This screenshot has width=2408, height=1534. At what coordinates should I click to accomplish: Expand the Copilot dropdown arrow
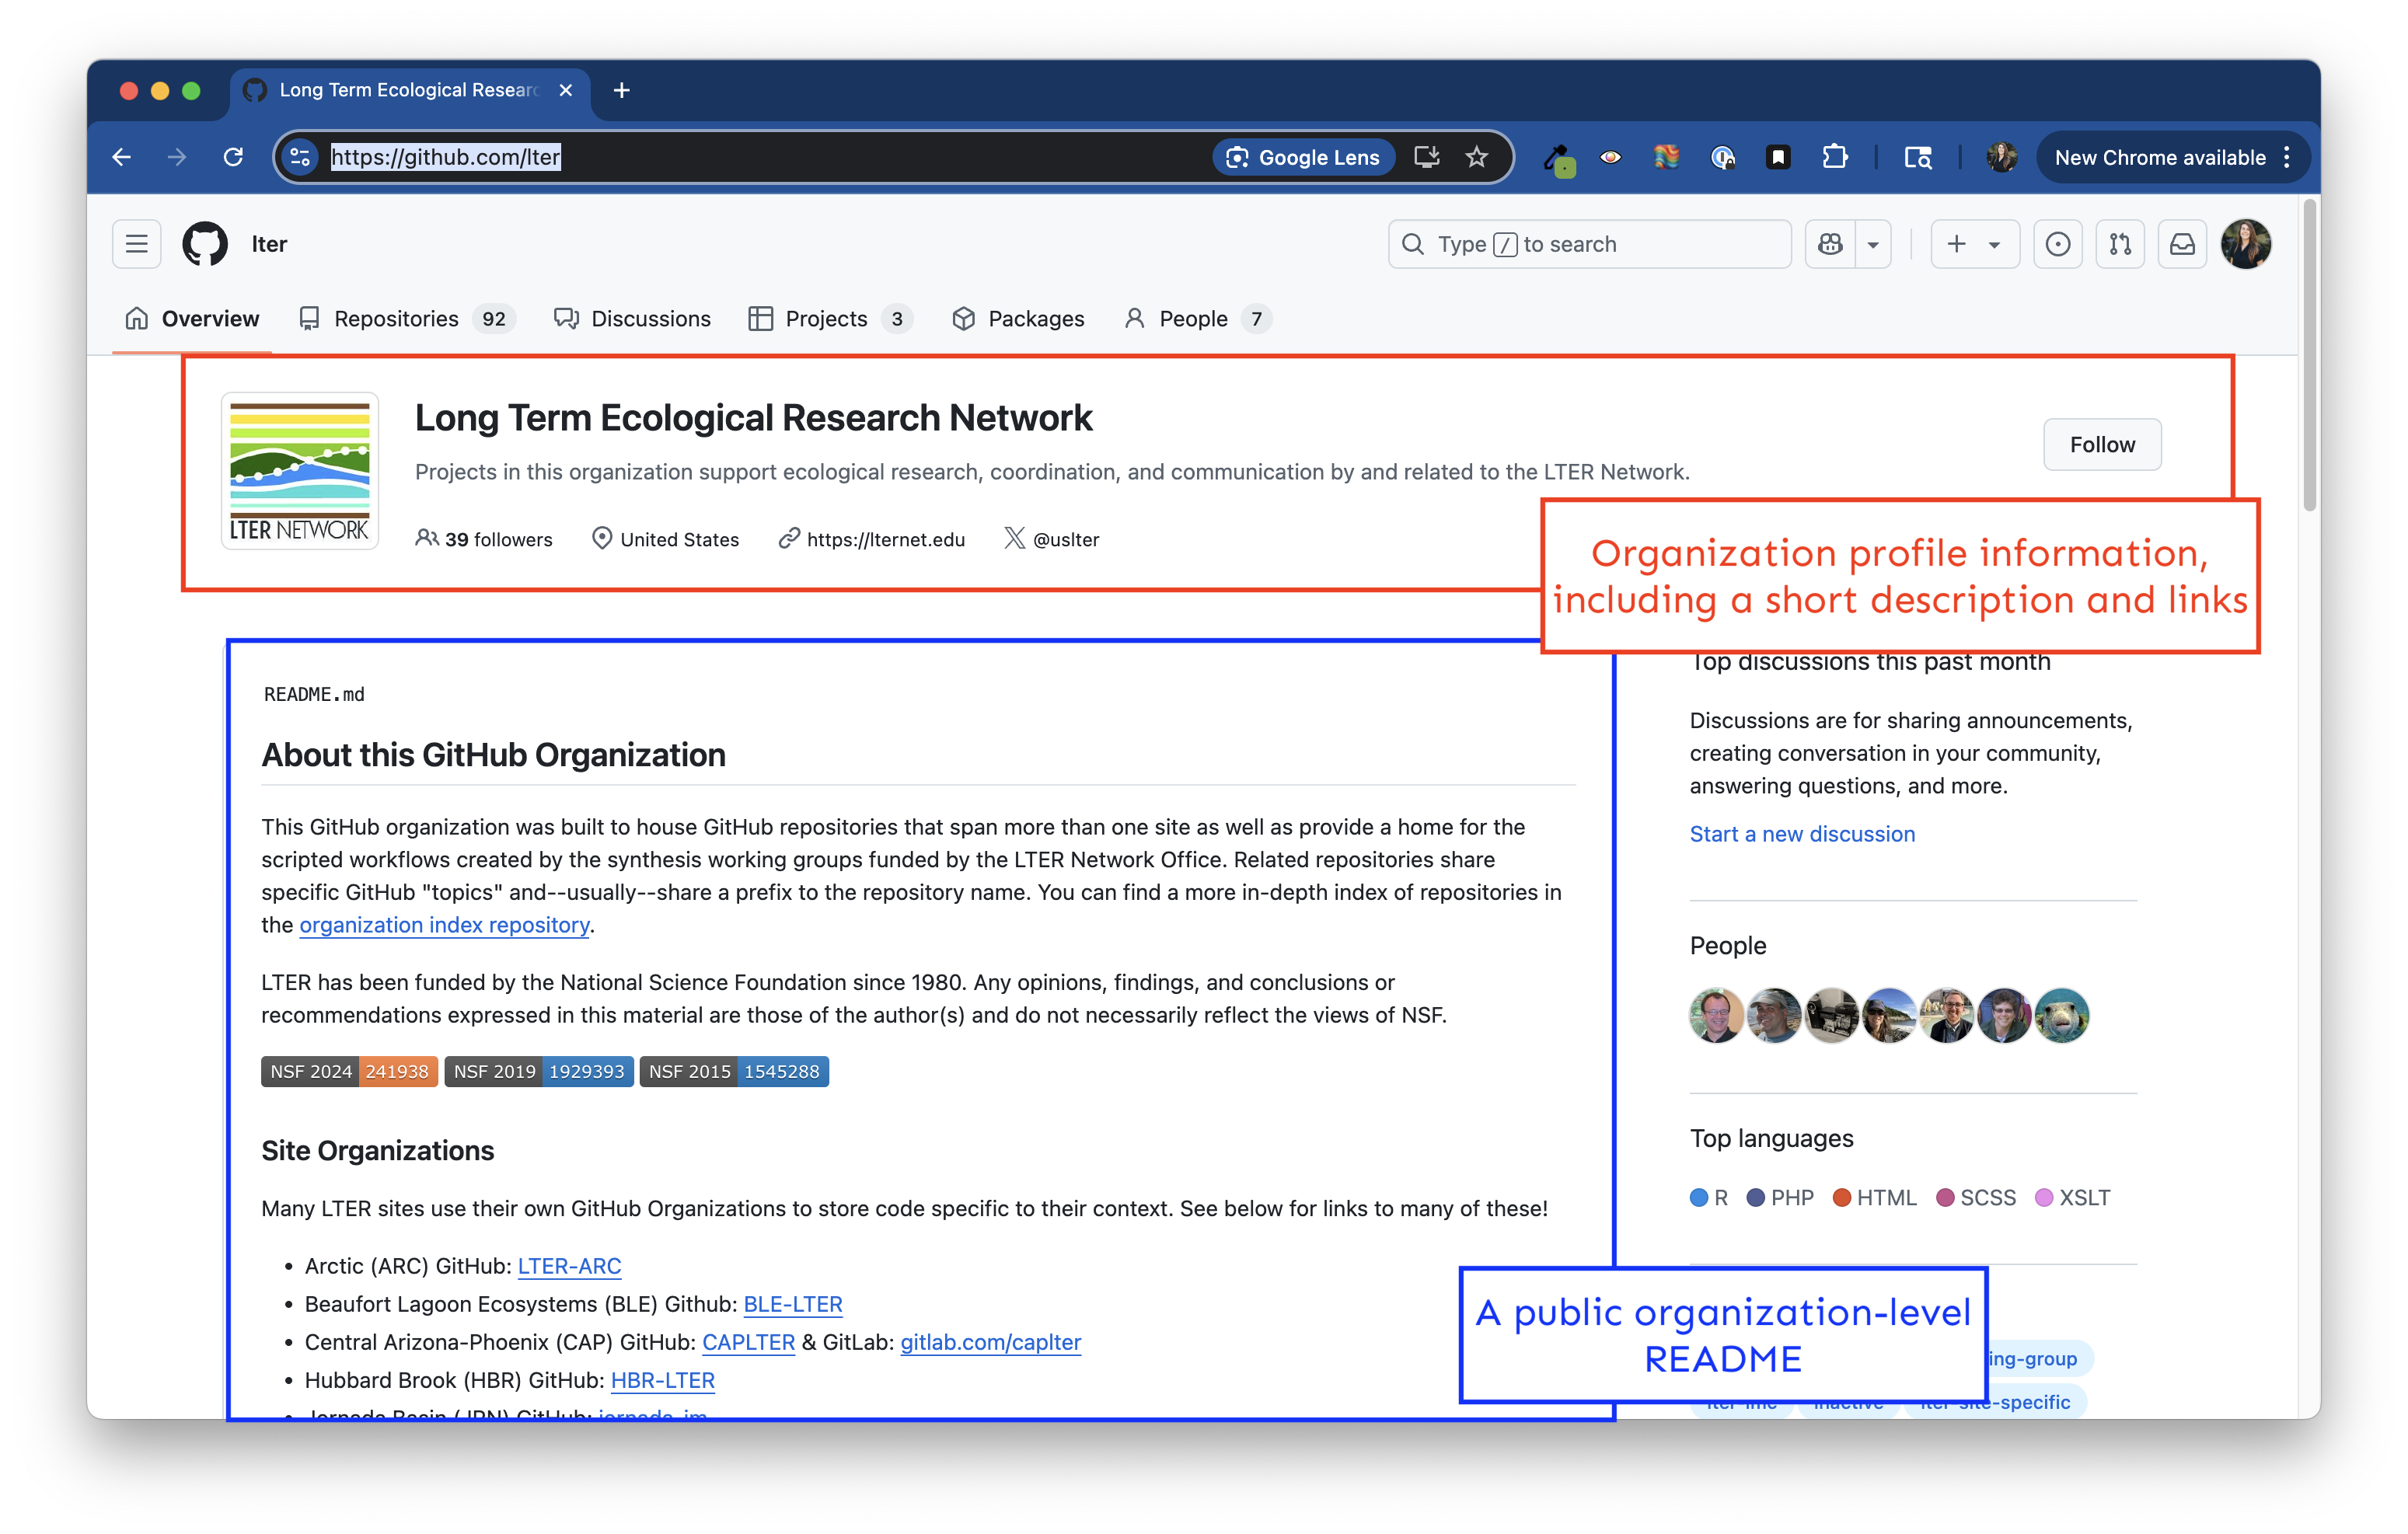click(1873, 244)
